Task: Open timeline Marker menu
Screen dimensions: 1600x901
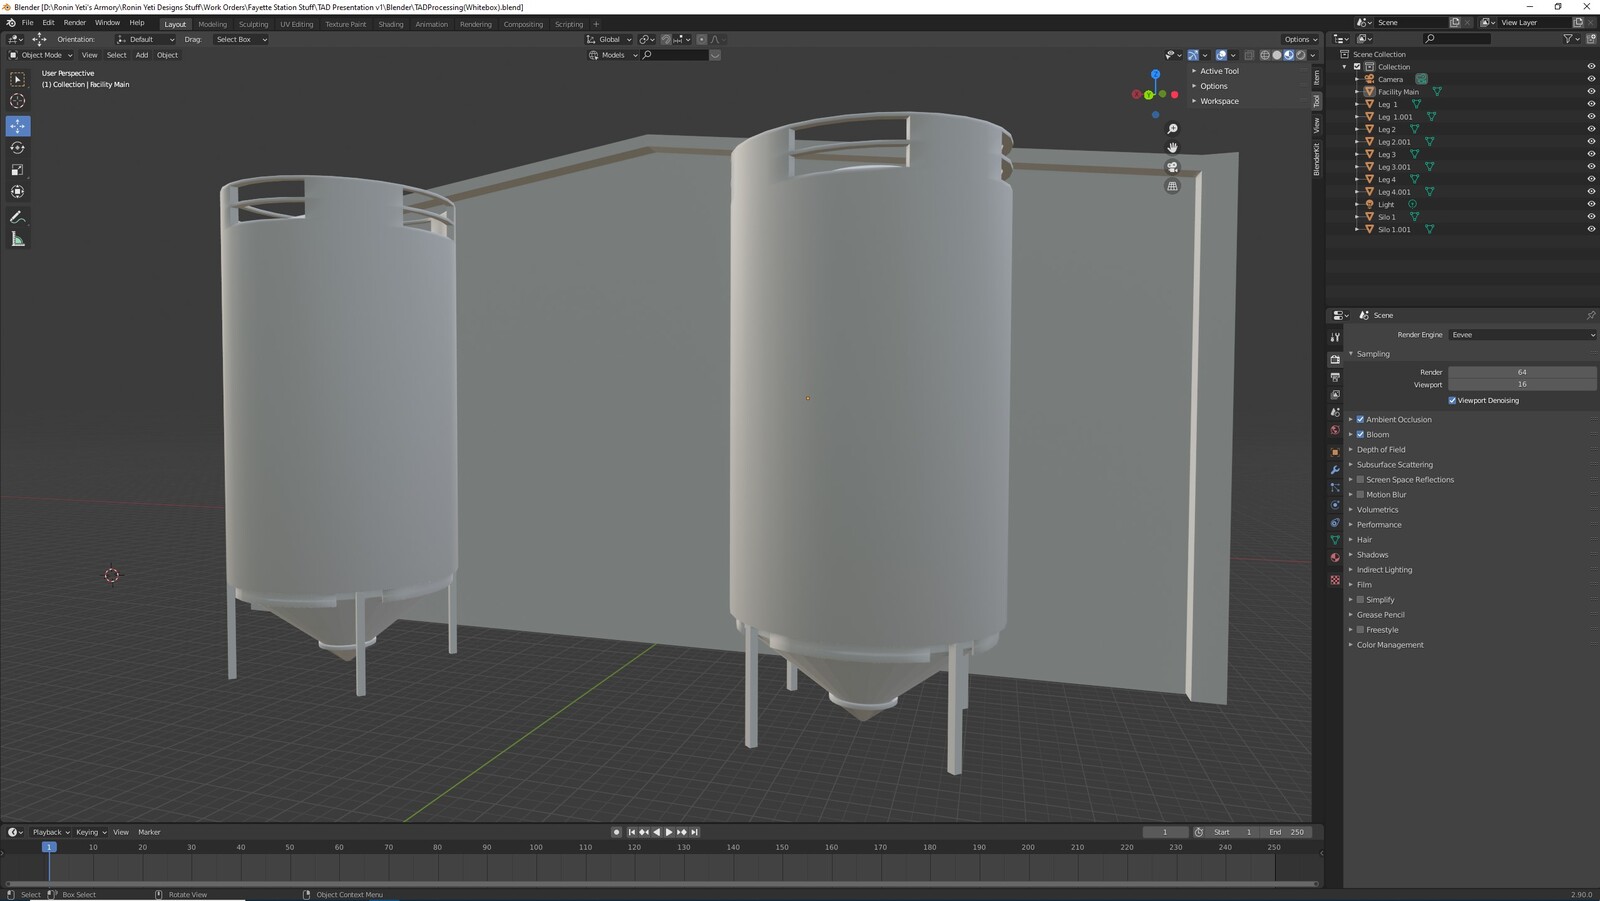Action: [149, 832]
